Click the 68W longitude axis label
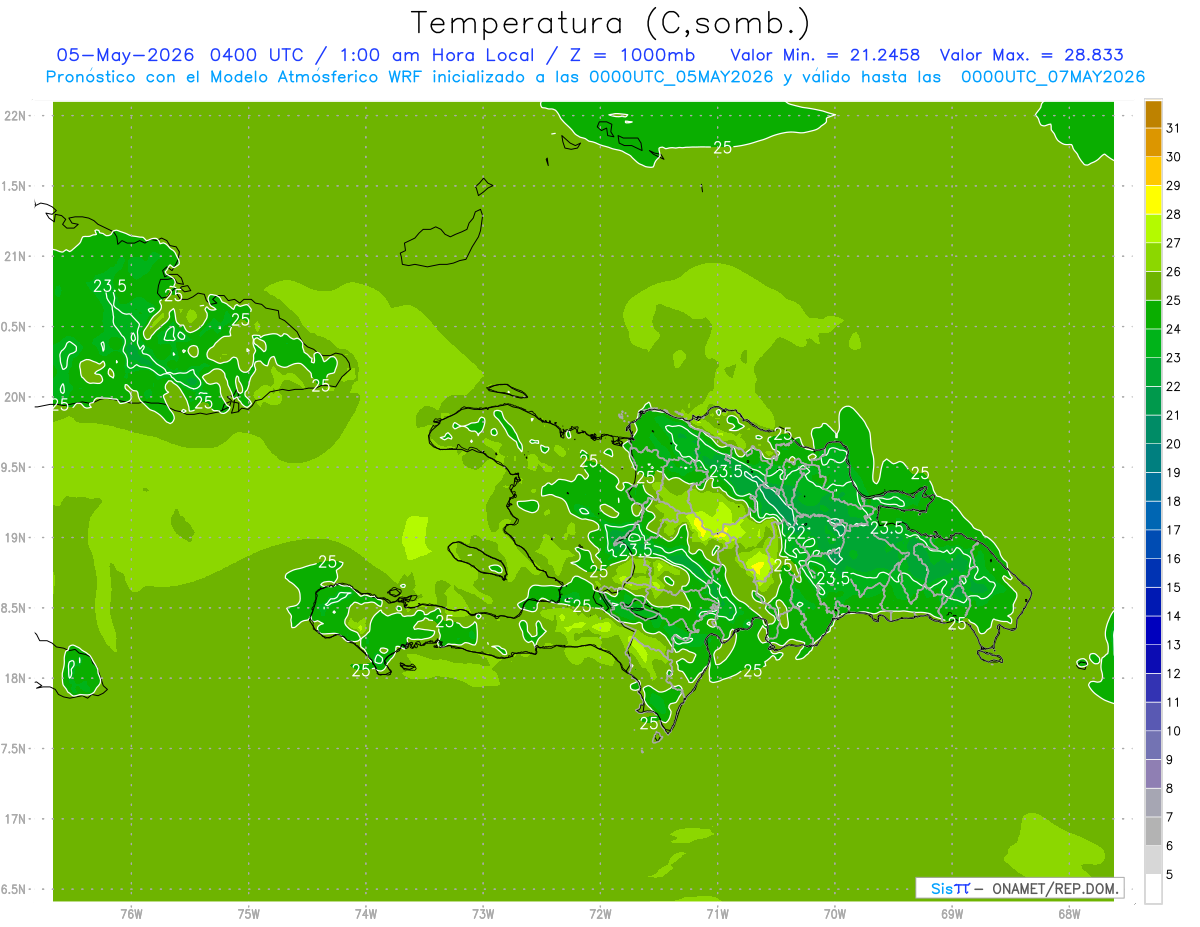 [1069, 913]
